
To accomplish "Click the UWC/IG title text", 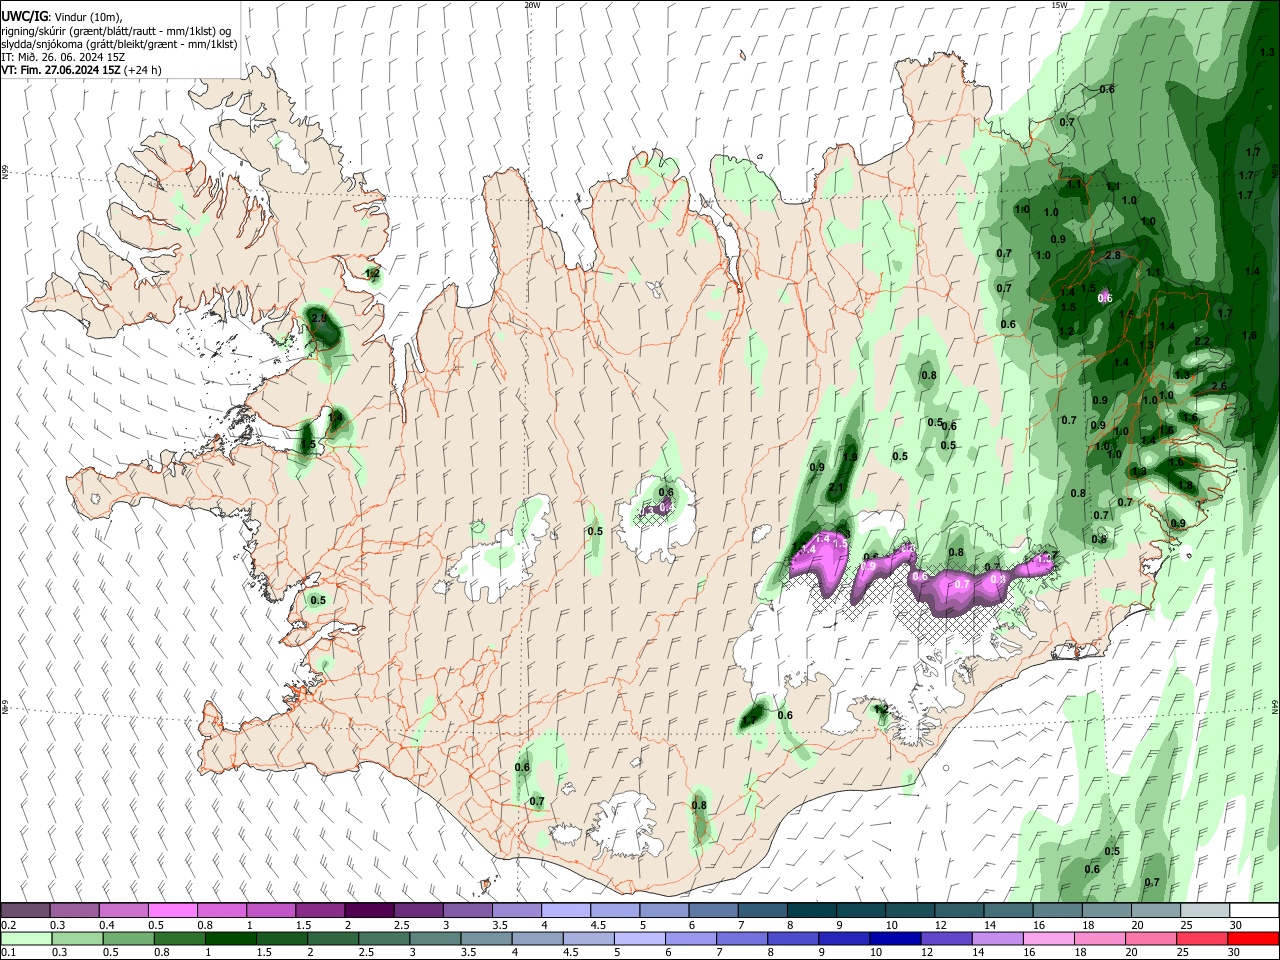I will point(24,16).
